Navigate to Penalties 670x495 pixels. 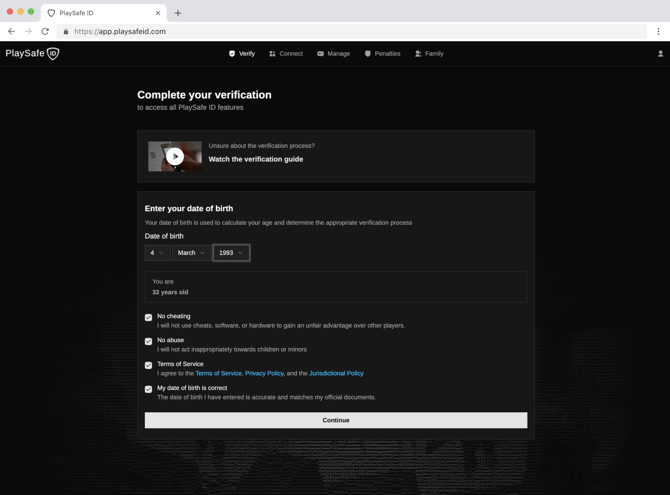click(382, 53)
